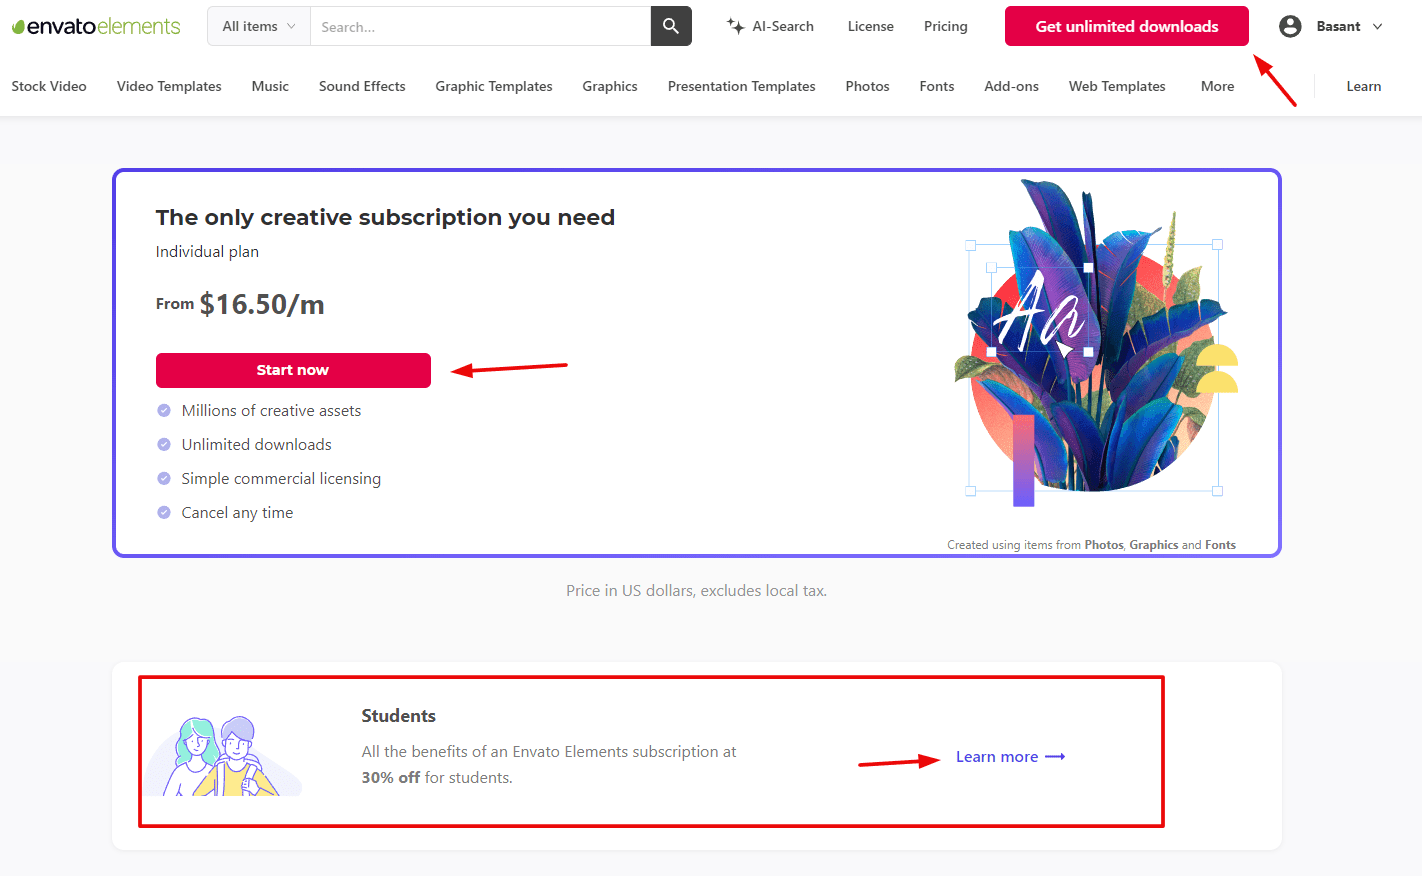Screen dimensions: 1422x876
Task: Select the Stock Video menu item
Action: [49, 86]
